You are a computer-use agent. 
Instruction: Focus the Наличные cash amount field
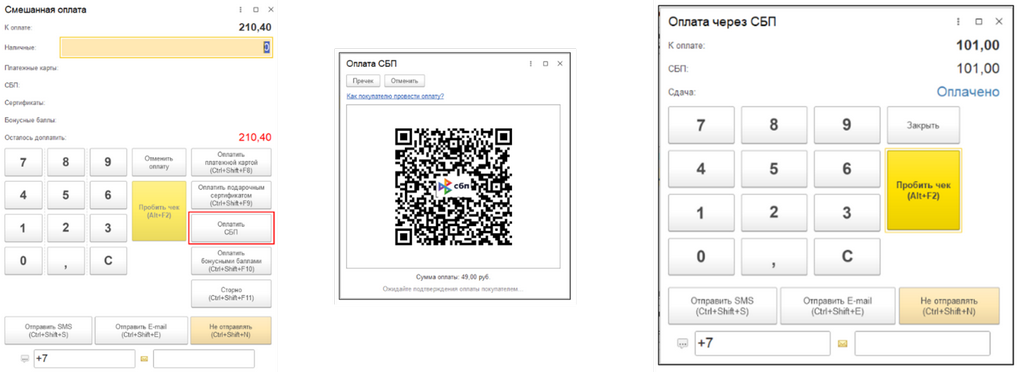(x=166, y=47)
